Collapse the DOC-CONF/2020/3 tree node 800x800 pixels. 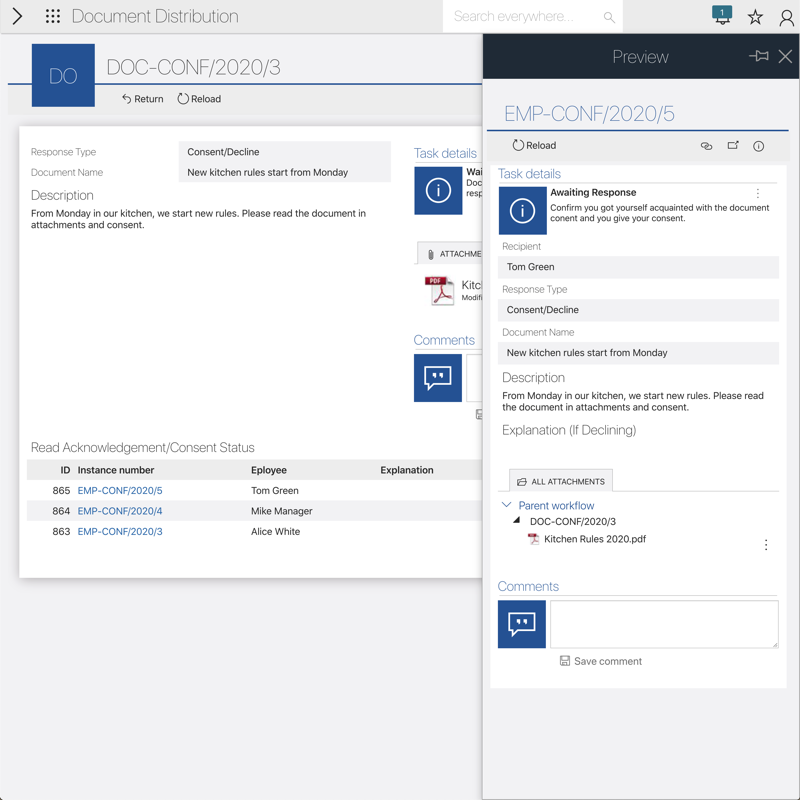tap(517, 521)
